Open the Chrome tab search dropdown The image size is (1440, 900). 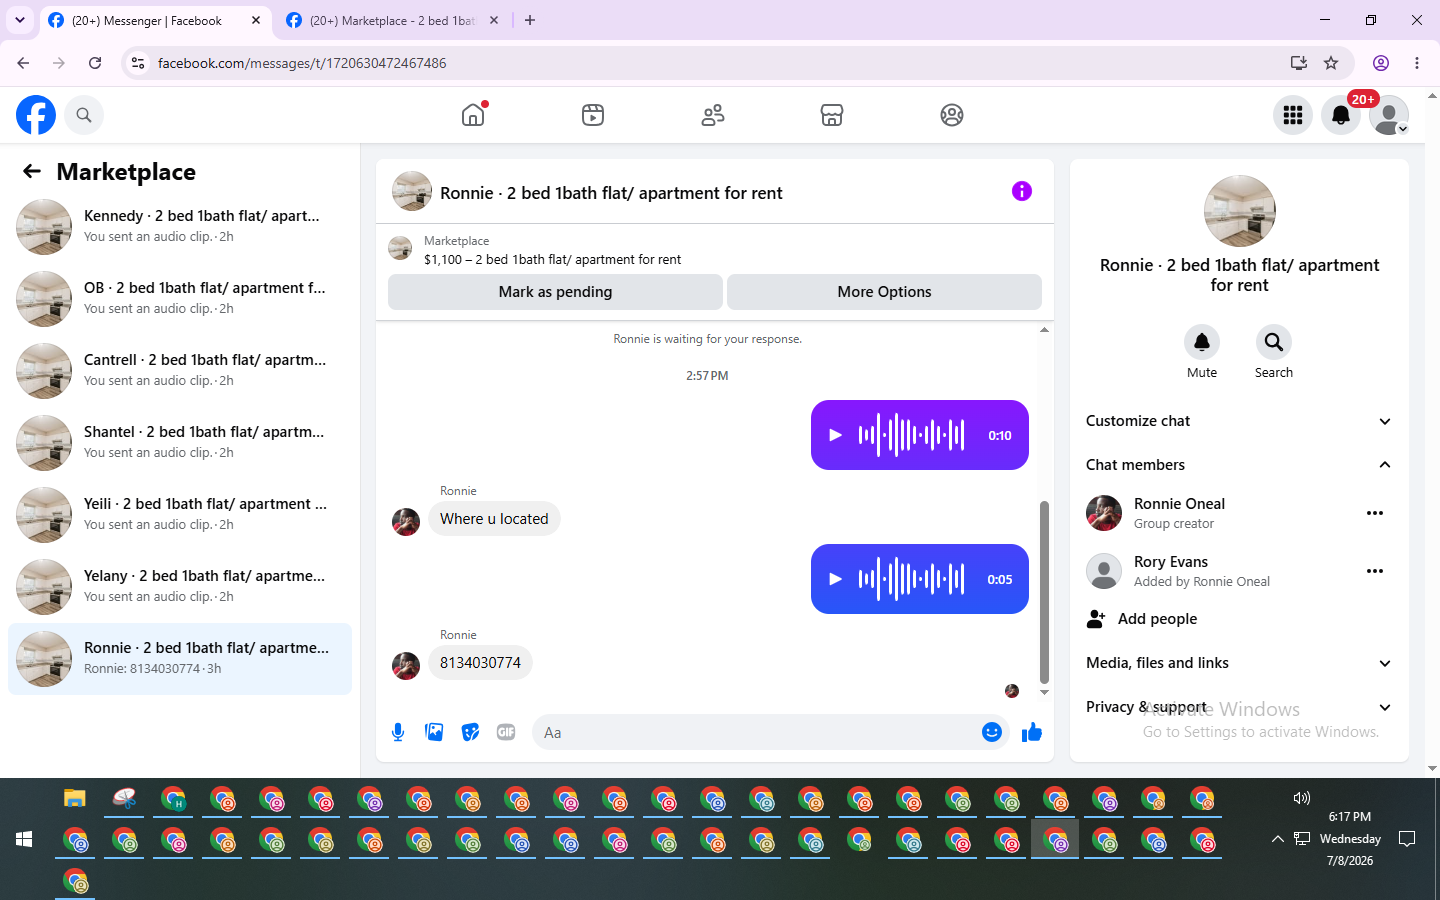20,20
